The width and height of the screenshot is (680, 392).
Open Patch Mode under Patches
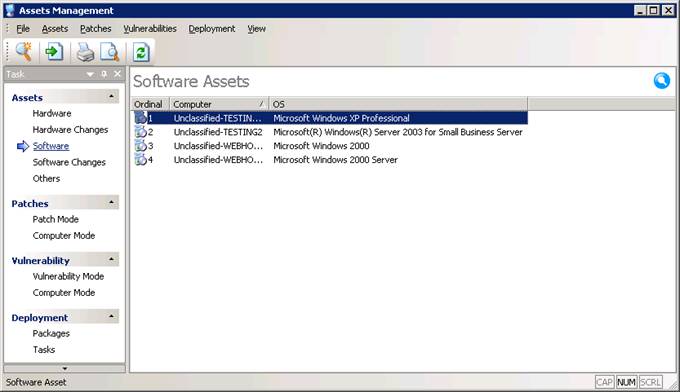[x=56, y=219]
